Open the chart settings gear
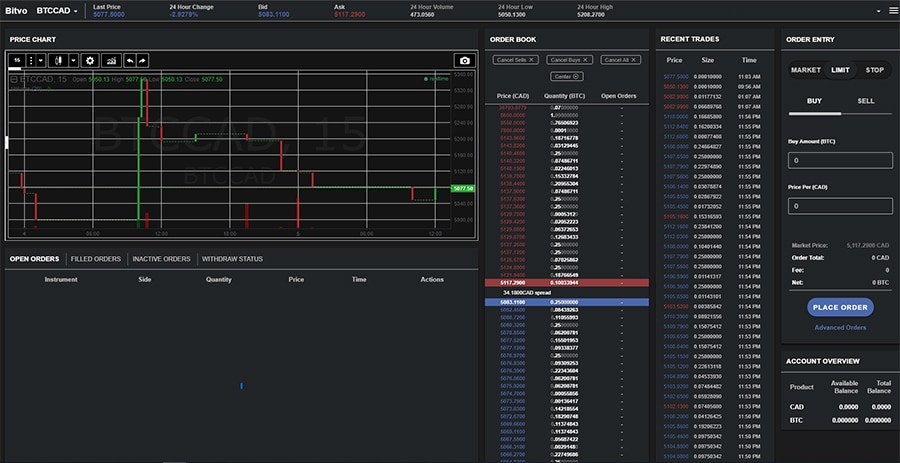This screenshot has width=900, height=463. [90, 61]
